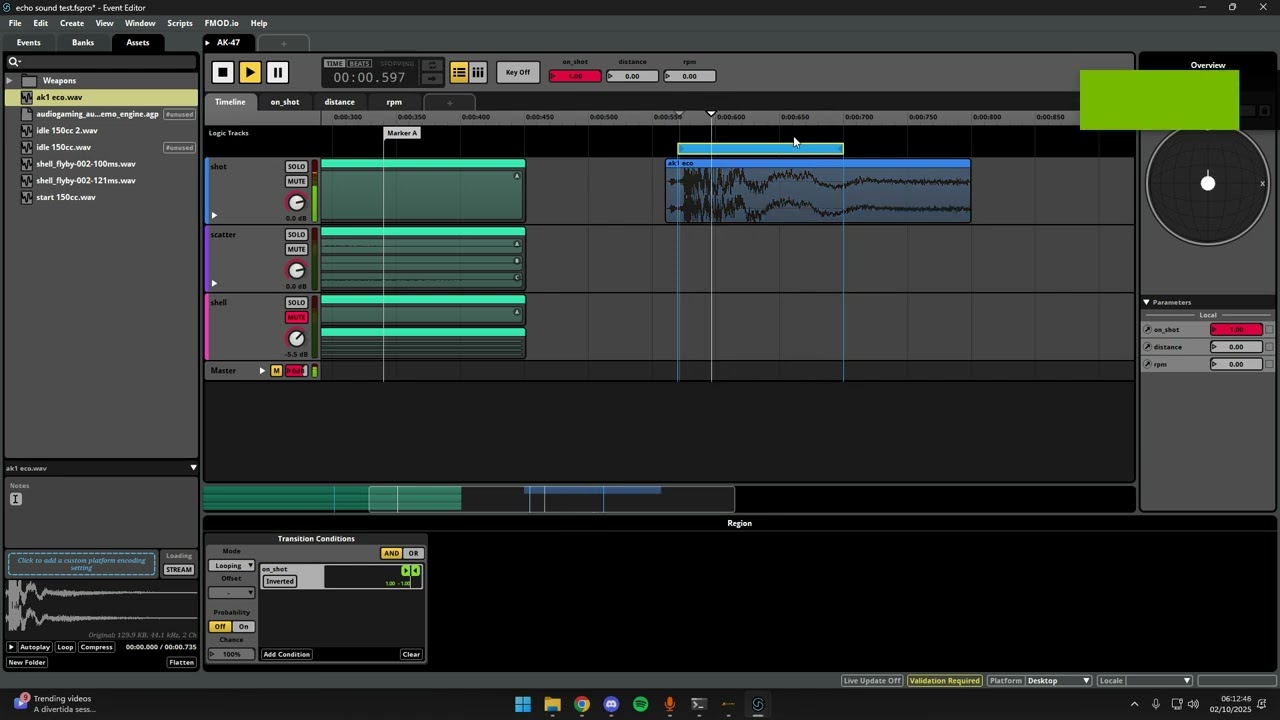The image size is (1280, 720).
Task: Switch to vertical bars track view icon
Action: 478,72
